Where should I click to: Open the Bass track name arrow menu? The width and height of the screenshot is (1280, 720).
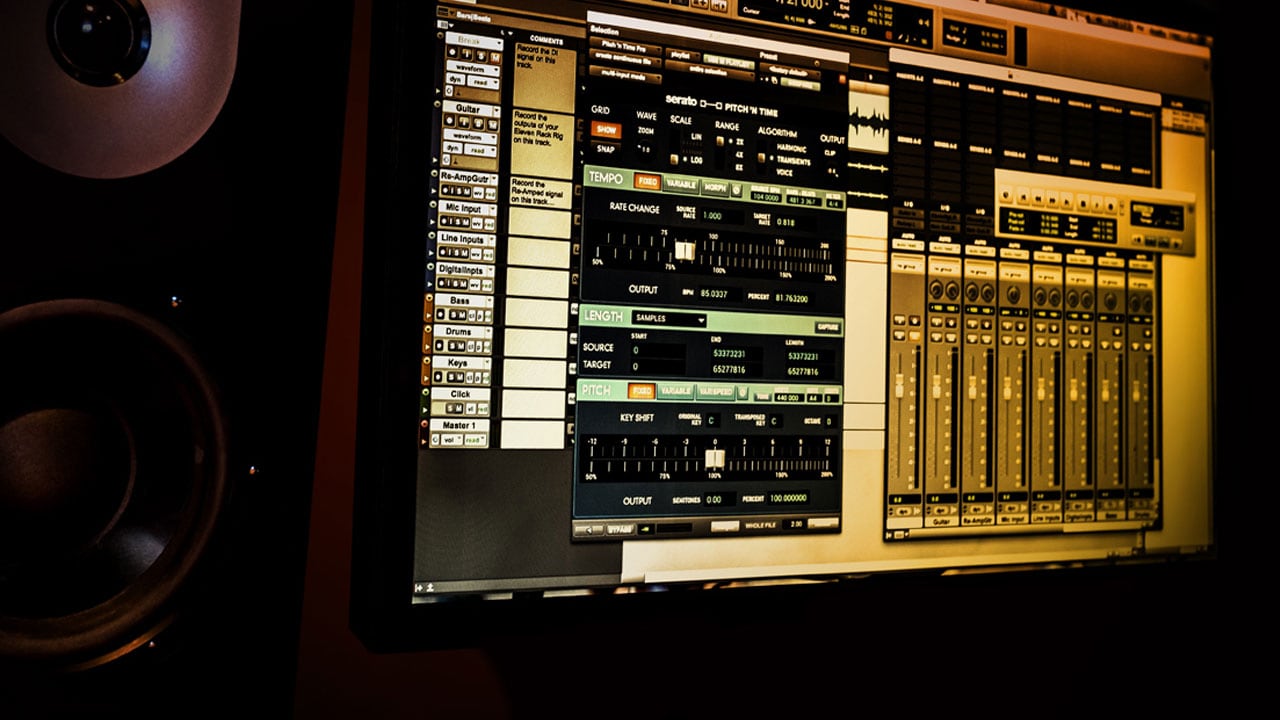point(489,301)
